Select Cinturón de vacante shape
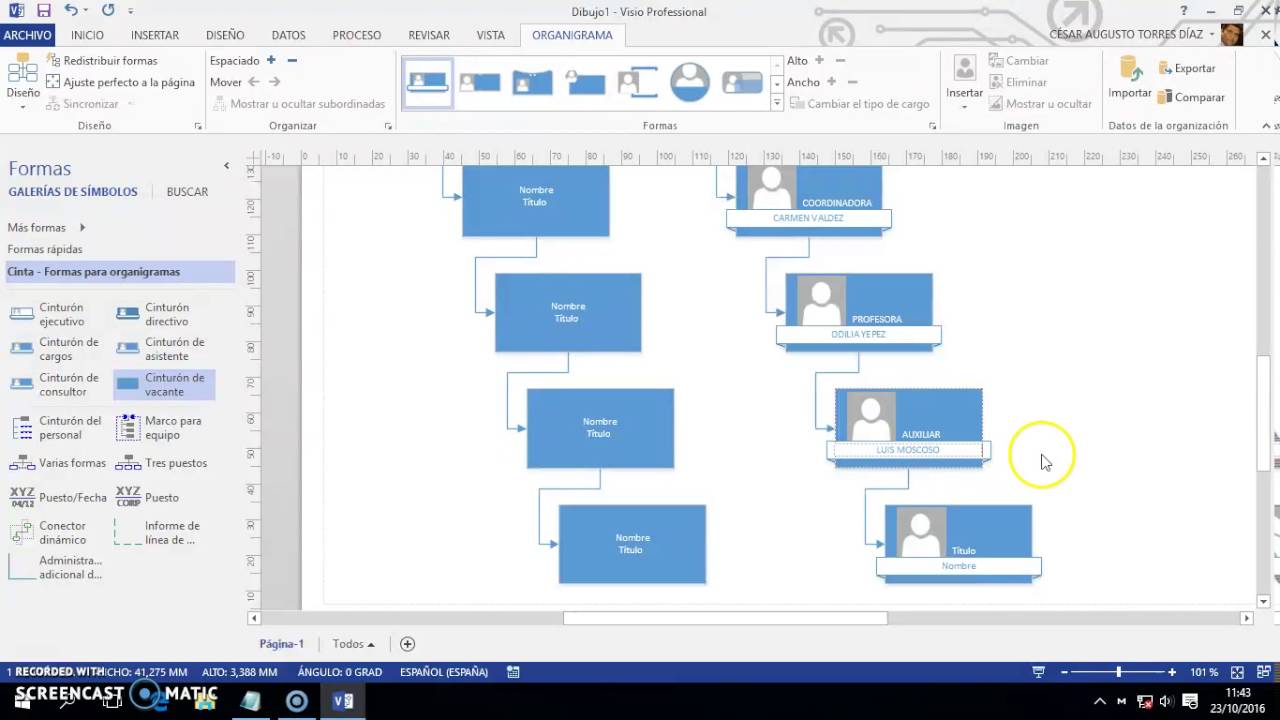Screen dimensions: 1280x720 (x=164, y=385)
